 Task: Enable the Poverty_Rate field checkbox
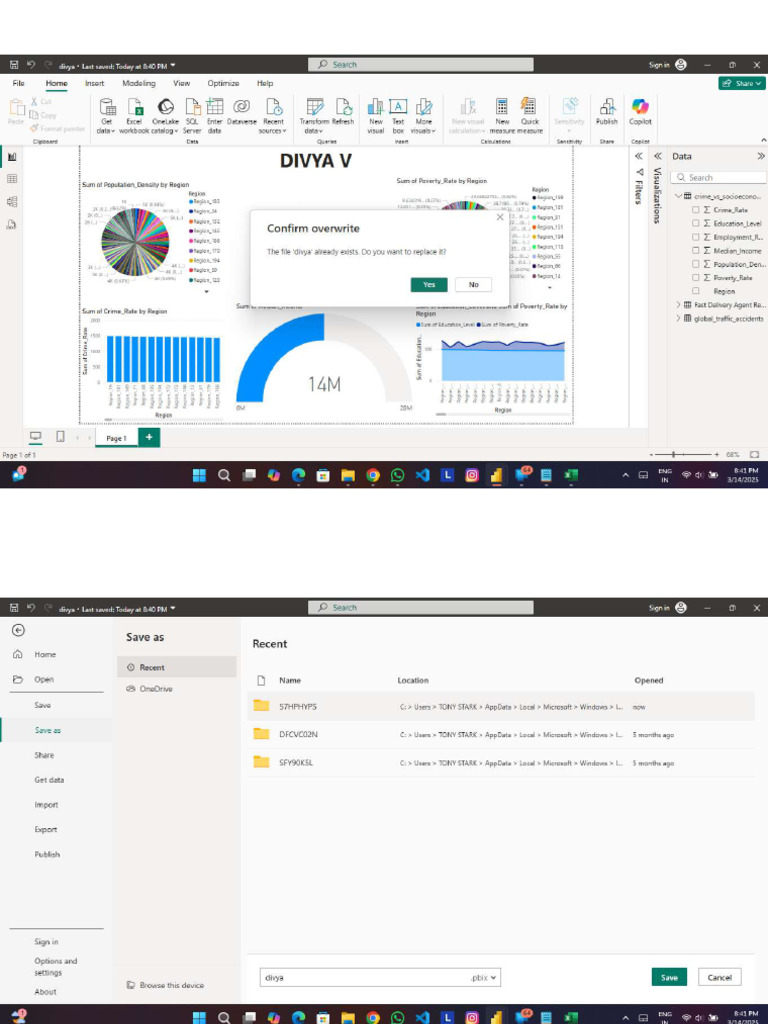[696, 278]
